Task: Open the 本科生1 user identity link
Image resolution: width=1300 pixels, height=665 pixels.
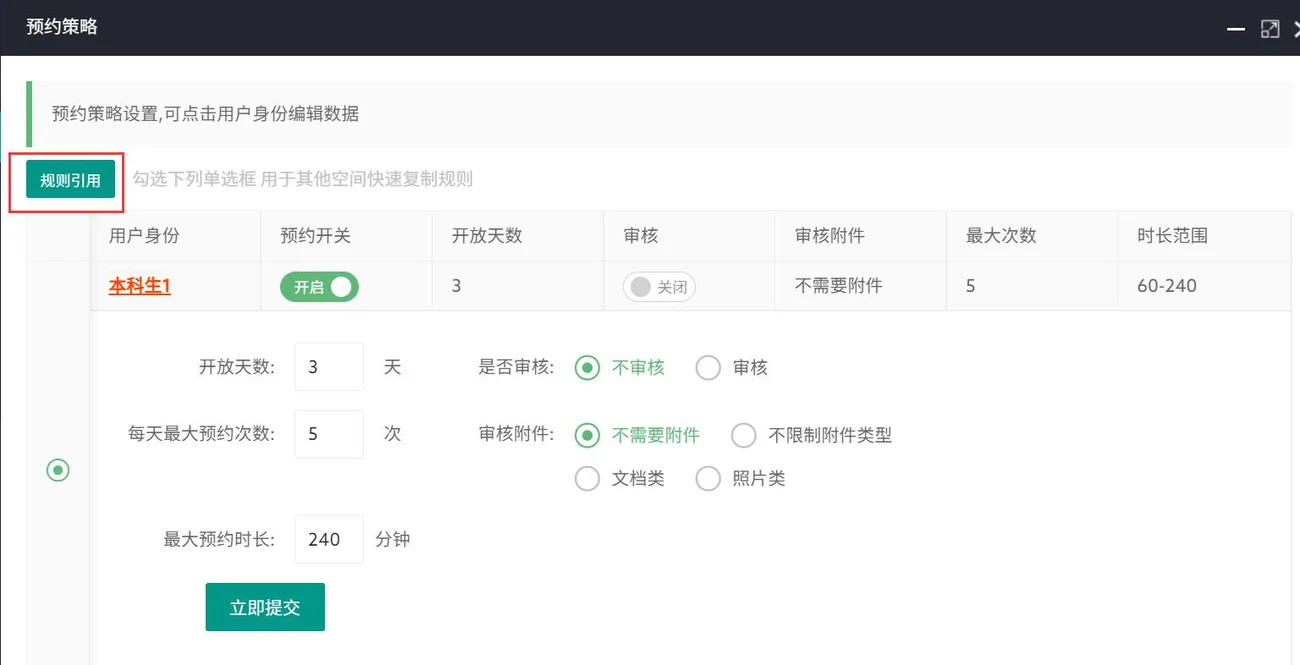Action: click(x=139, y=286)
